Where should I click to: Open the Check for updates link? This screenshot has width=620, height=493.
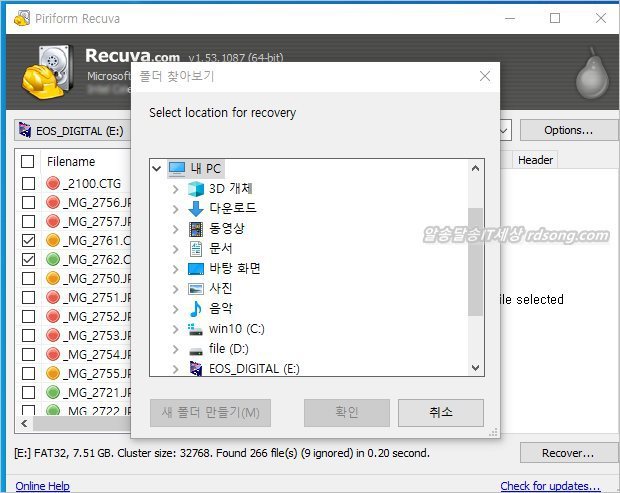click(550, 485)
